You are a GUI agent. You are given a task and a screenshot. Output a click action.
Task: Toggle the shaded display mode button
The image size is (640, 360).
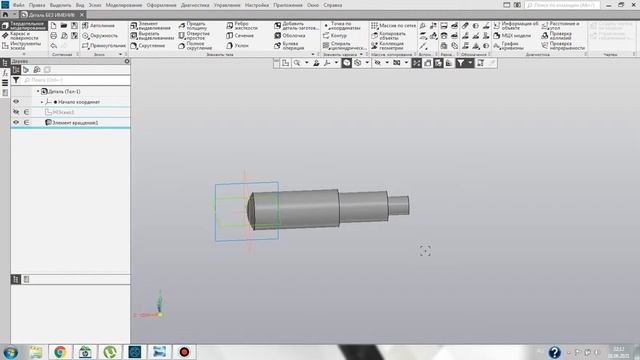[347, 63]
